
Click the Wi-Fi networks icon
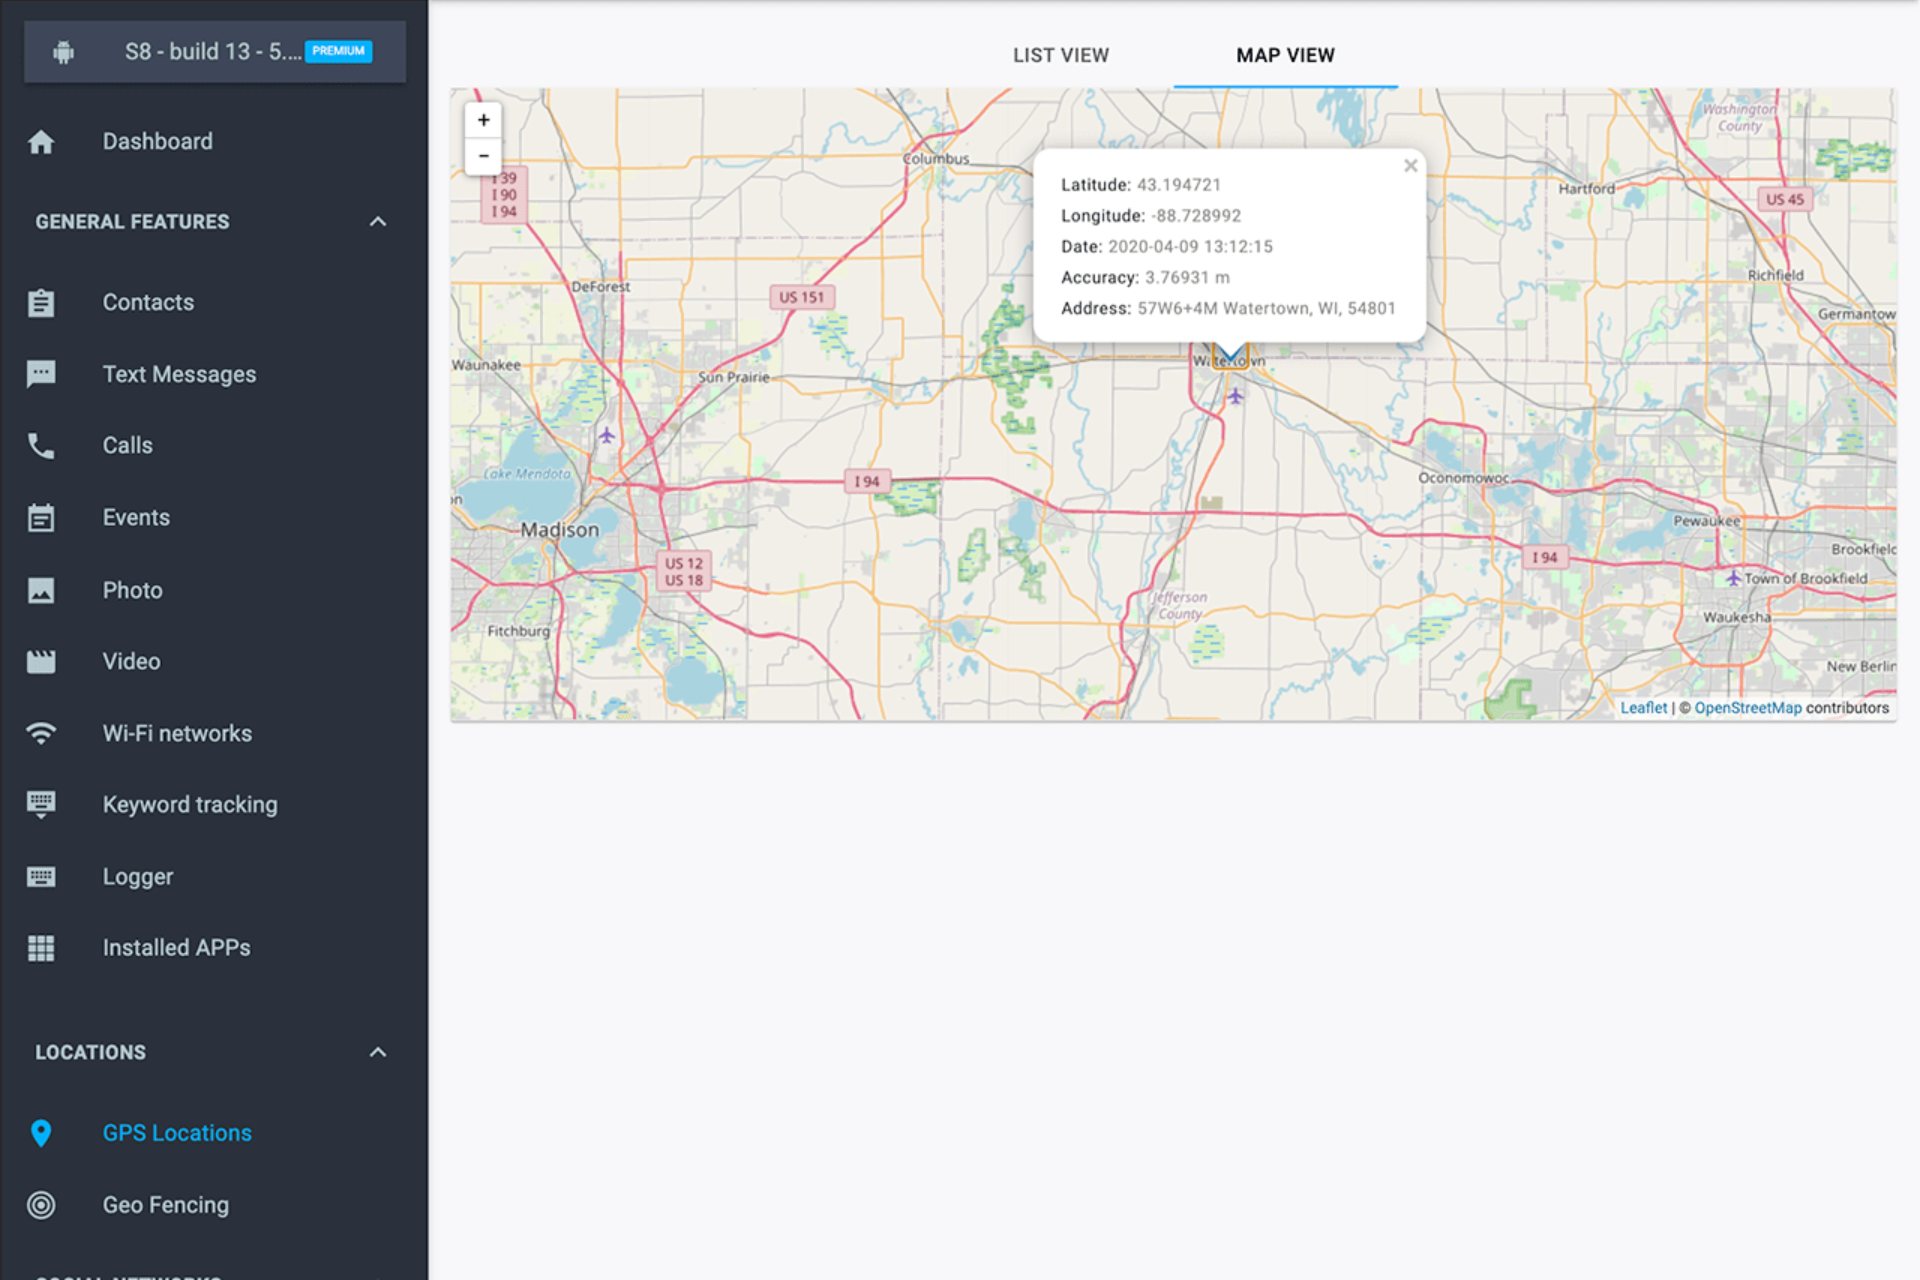[41, 733]
